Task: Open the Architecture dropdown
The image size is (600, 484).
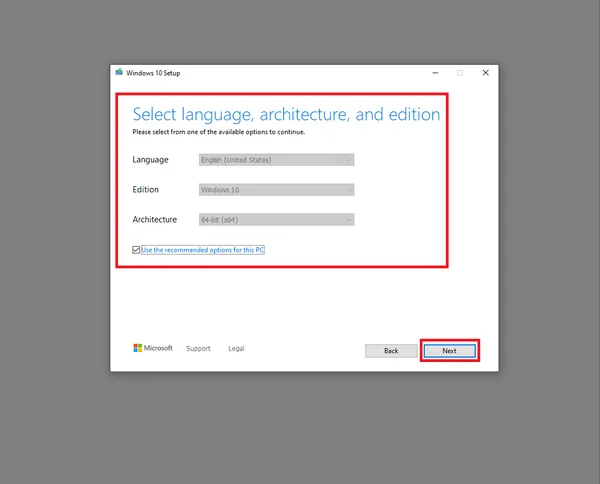Action: 276,220
